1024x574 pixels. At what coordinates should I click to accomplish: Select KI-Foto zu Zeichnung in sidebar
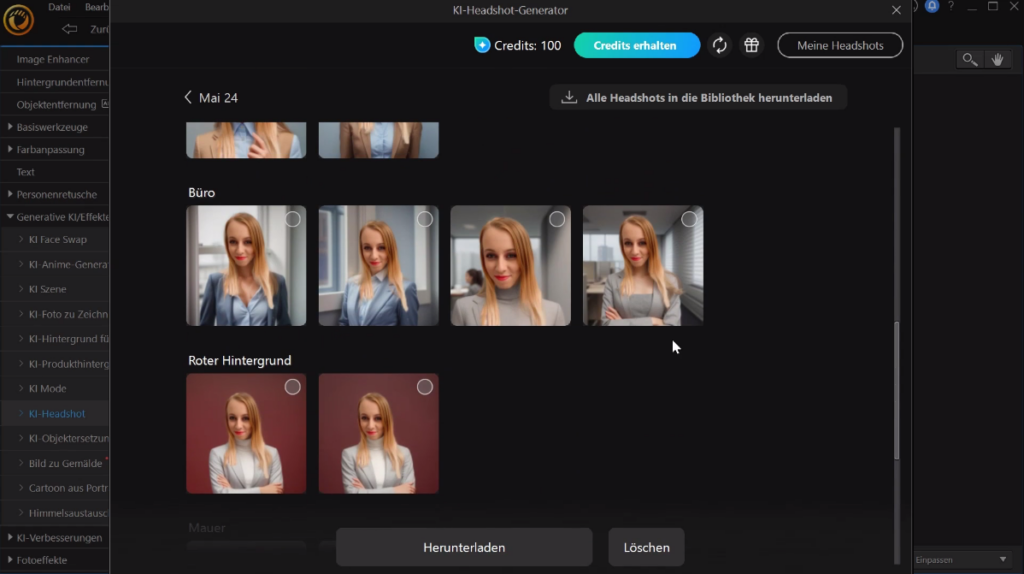point(69,314)
